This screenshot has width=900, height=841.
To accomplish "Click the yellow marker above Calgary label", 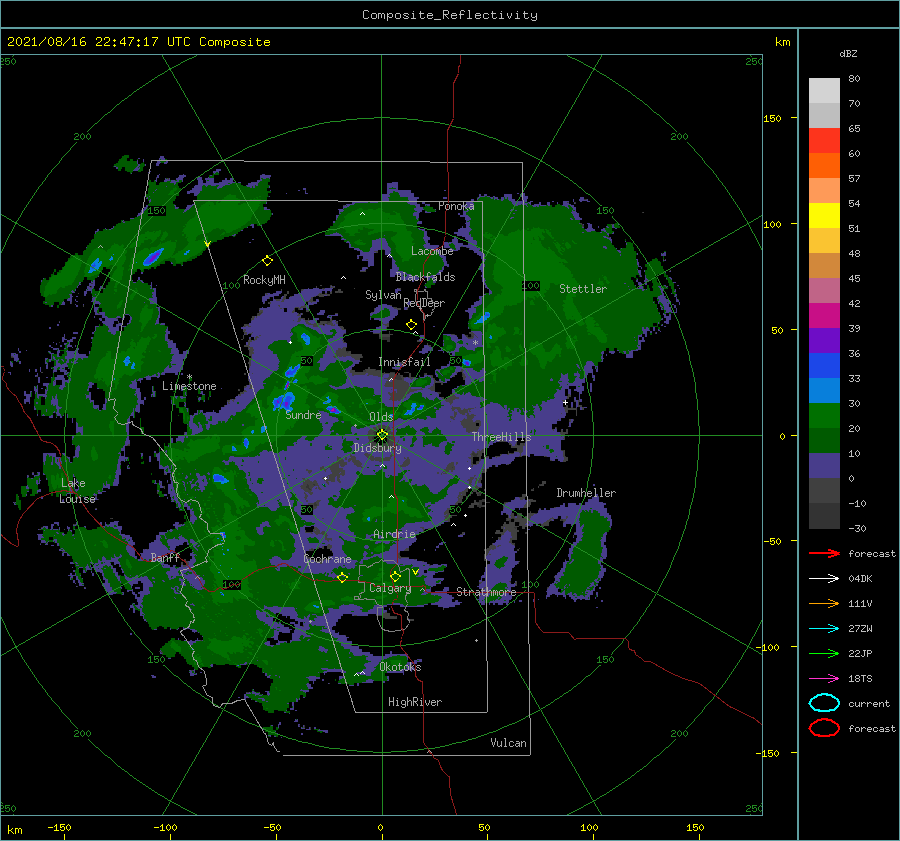I will point(395,576).
